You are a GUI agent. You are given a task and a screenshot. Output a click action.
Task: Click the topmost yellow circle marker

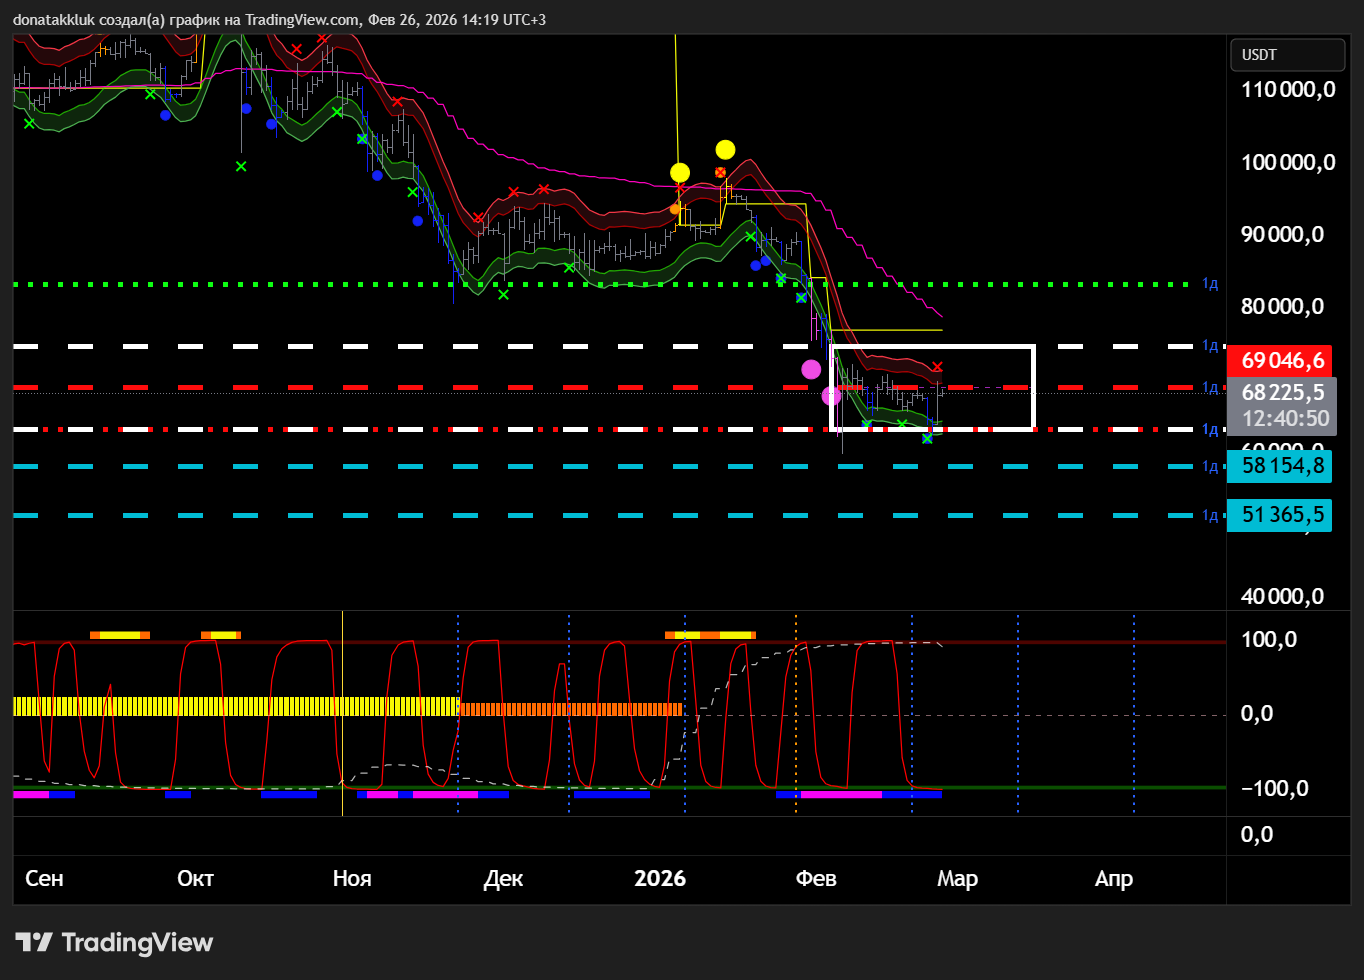(x=725, y=150)
